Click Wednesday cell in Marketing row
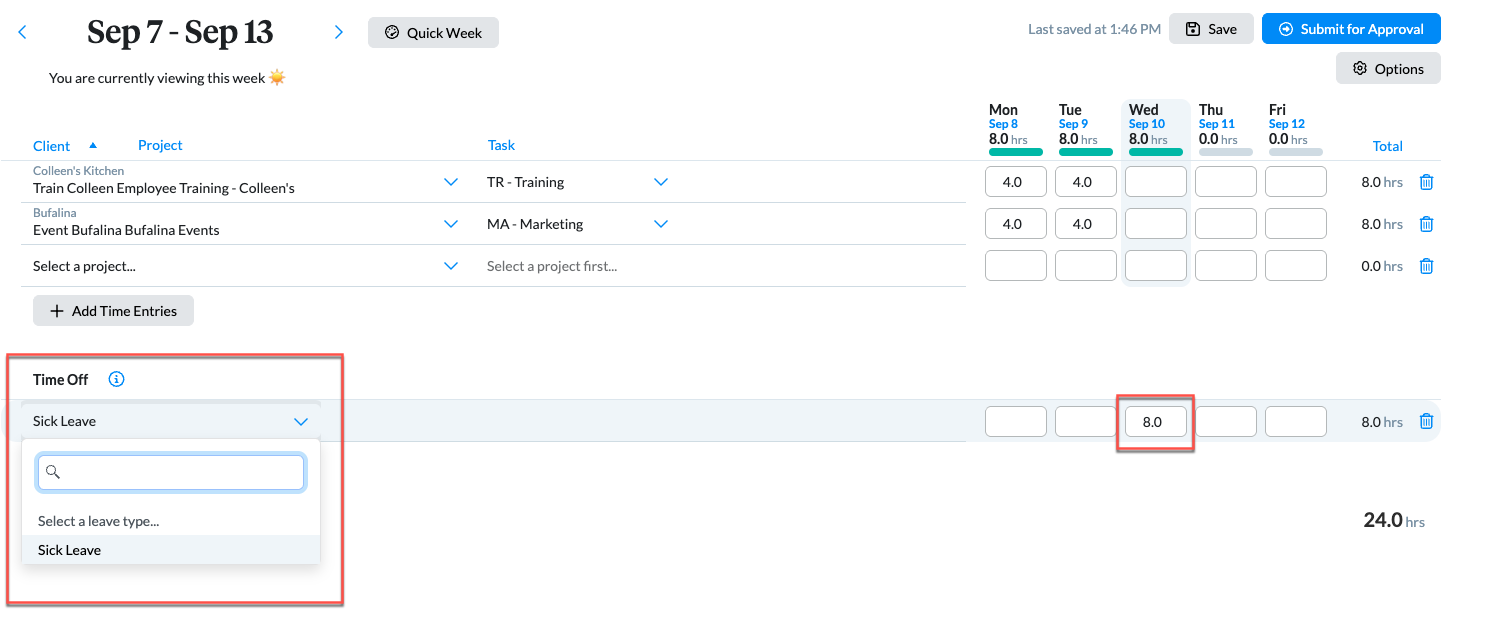 tap(1156, 224)
